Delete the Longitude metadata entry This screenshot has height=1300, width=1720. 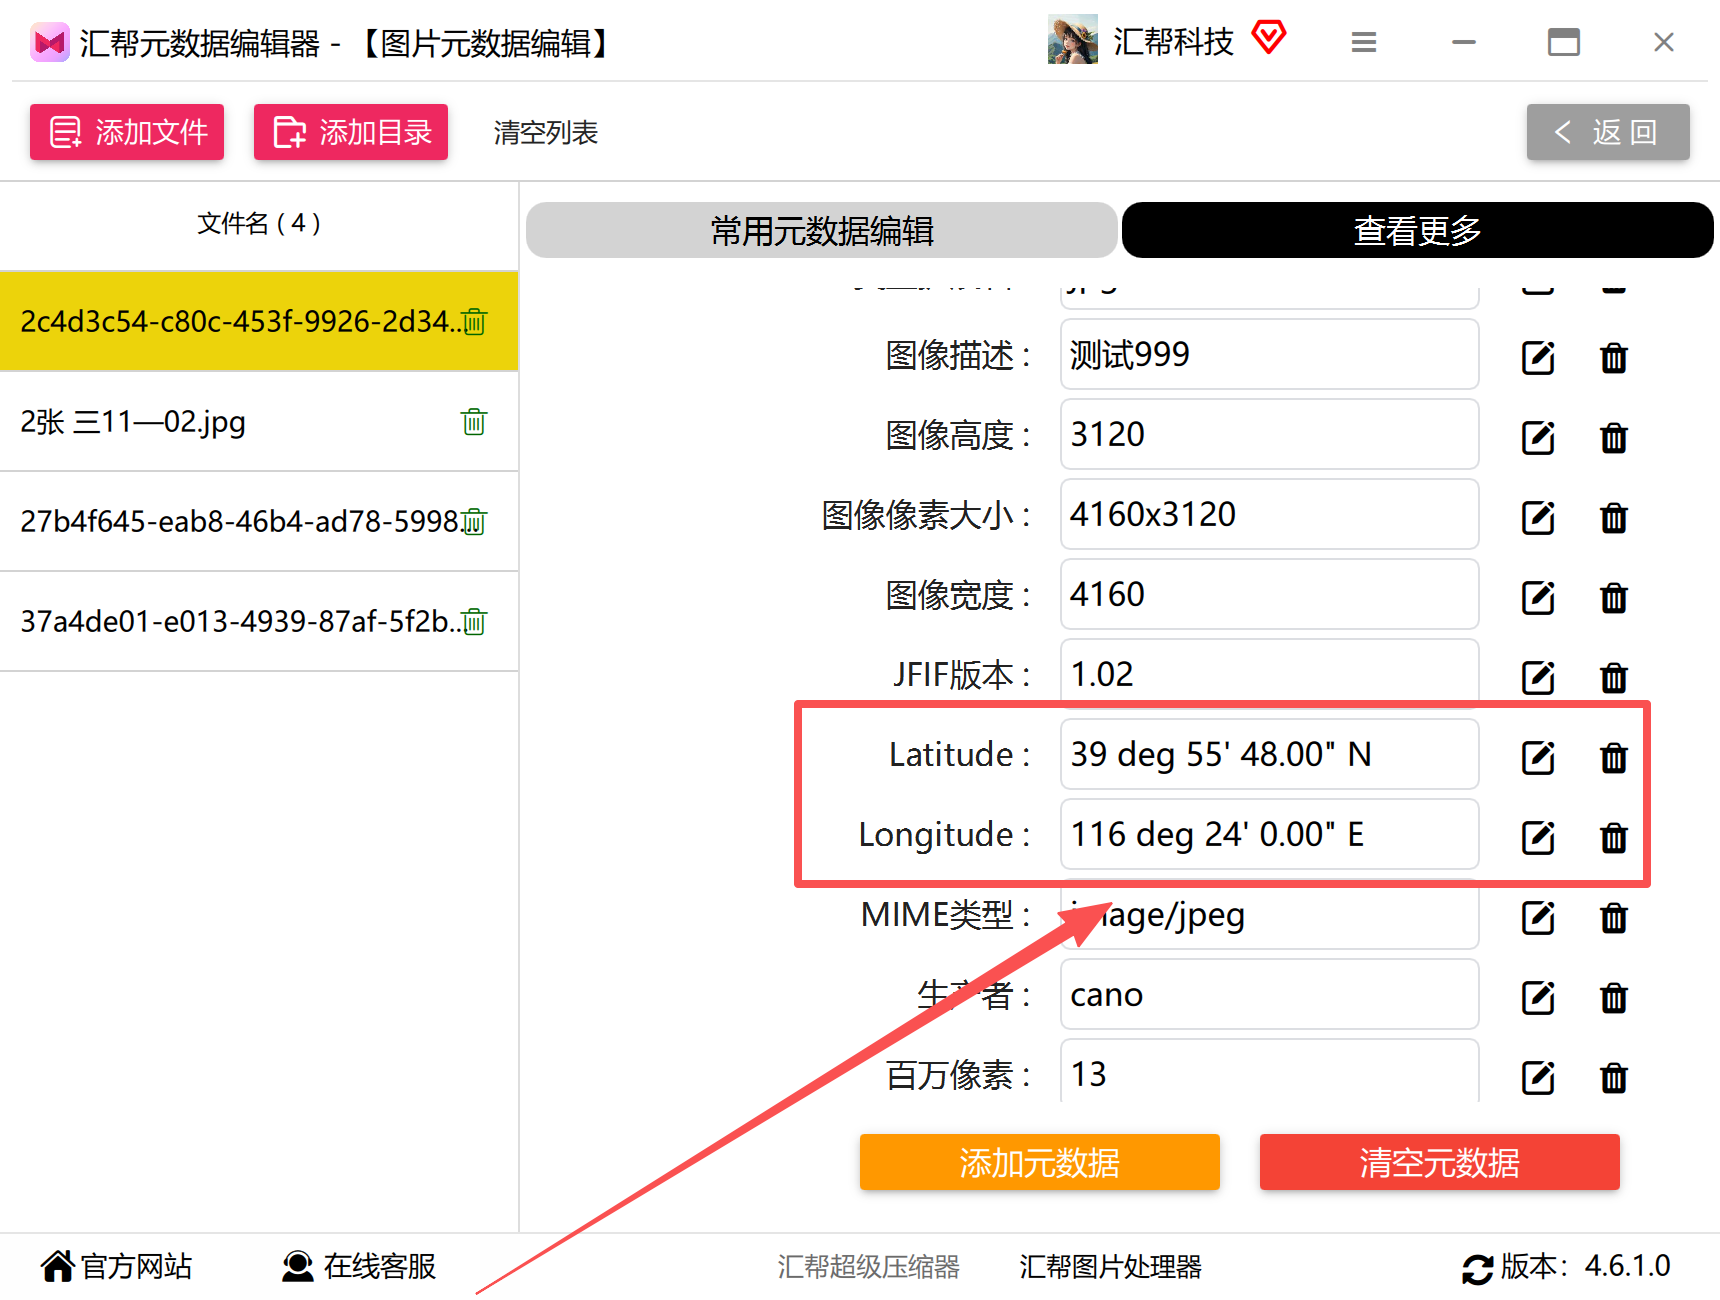click(x=1614, y=837)
